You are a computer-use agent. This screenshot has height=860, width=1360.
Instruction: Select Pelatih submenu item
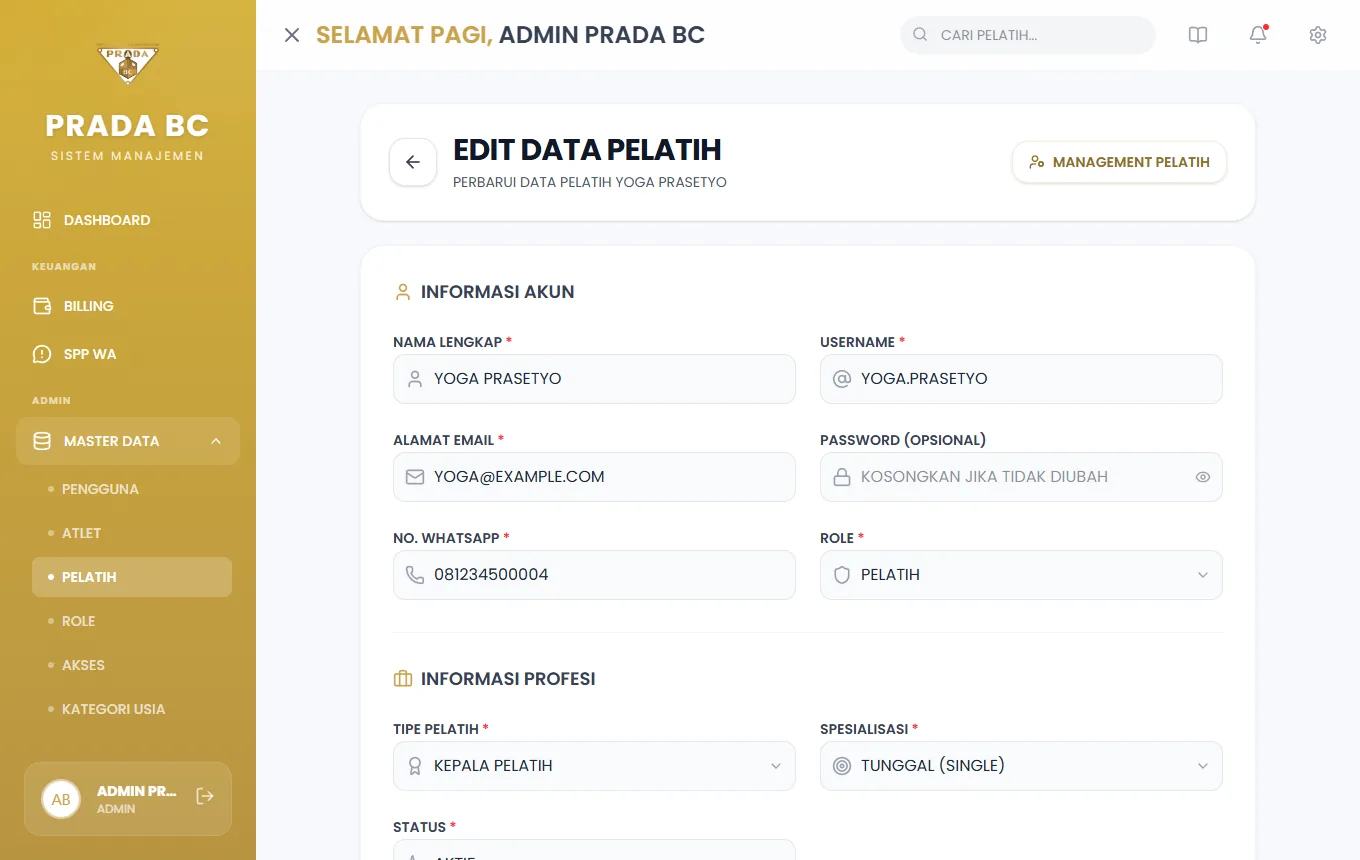tap(132, 577)
